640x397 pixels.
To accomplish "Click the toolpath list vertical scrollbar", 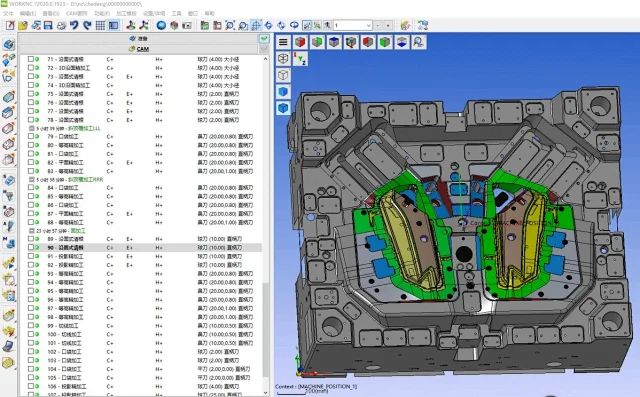I will (x=265, y=224).
